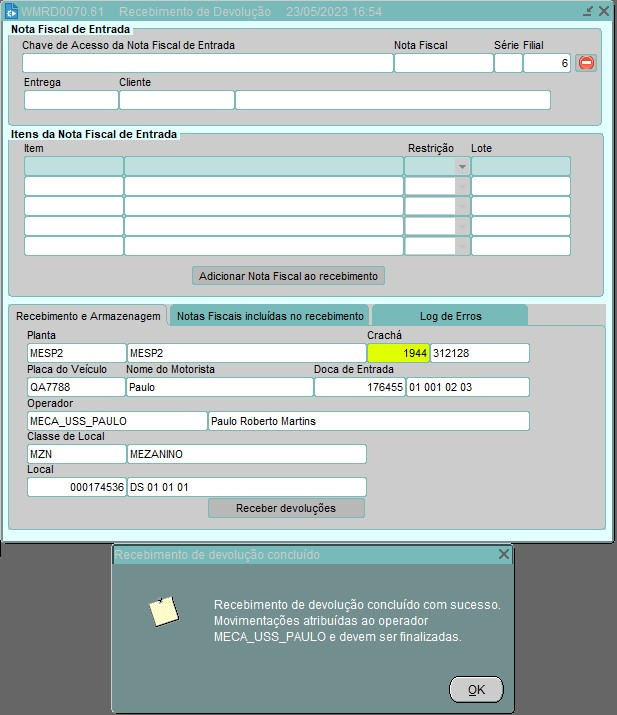This screenshot has width=617, height=715.
Task: Click the Planta code field MESP2
Action: tap(77, 353)
